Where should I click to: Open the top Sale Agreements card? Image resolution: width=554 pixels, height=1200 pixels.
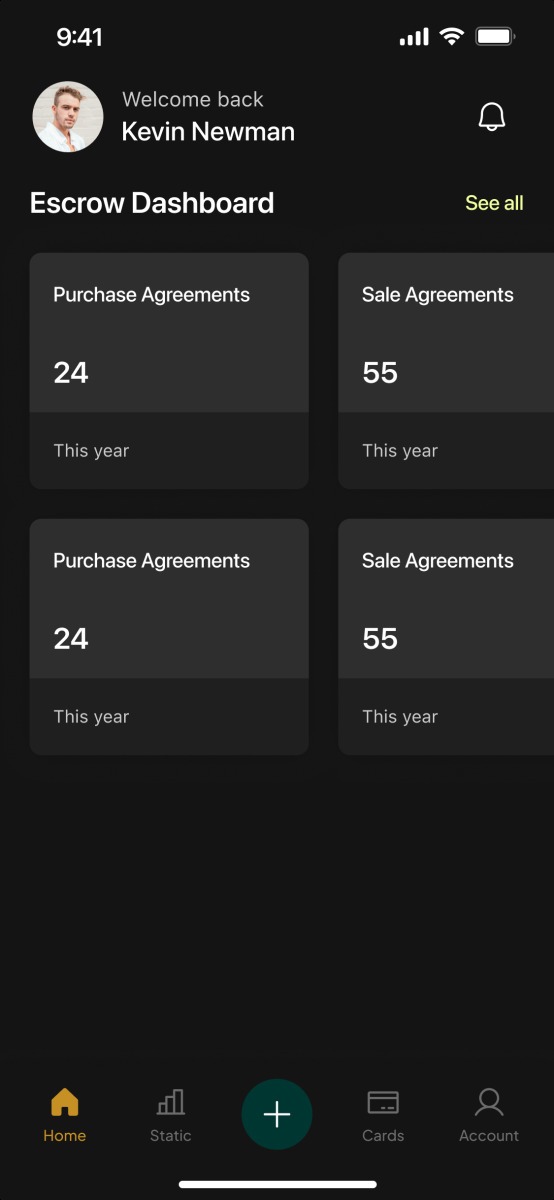(x=446, y=371)
